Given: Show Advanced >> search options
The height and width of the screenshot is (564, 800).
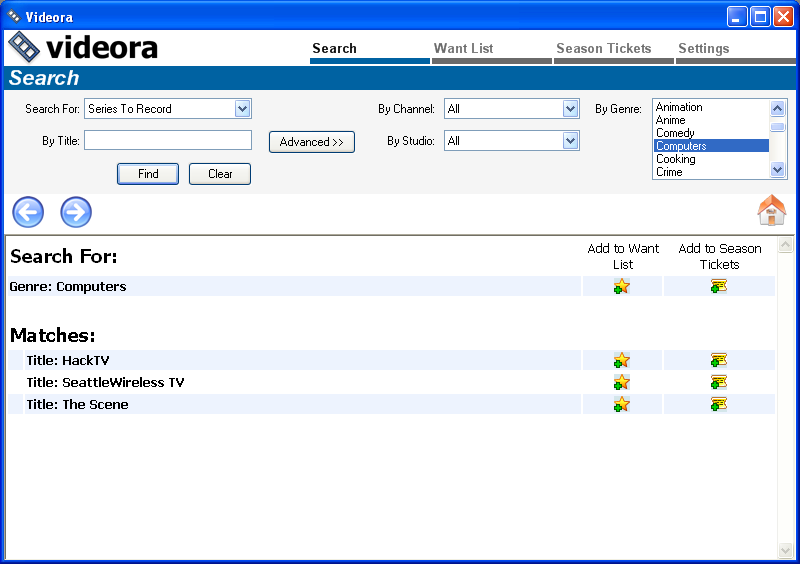Looking at the screenshot, I should (312, 142).
